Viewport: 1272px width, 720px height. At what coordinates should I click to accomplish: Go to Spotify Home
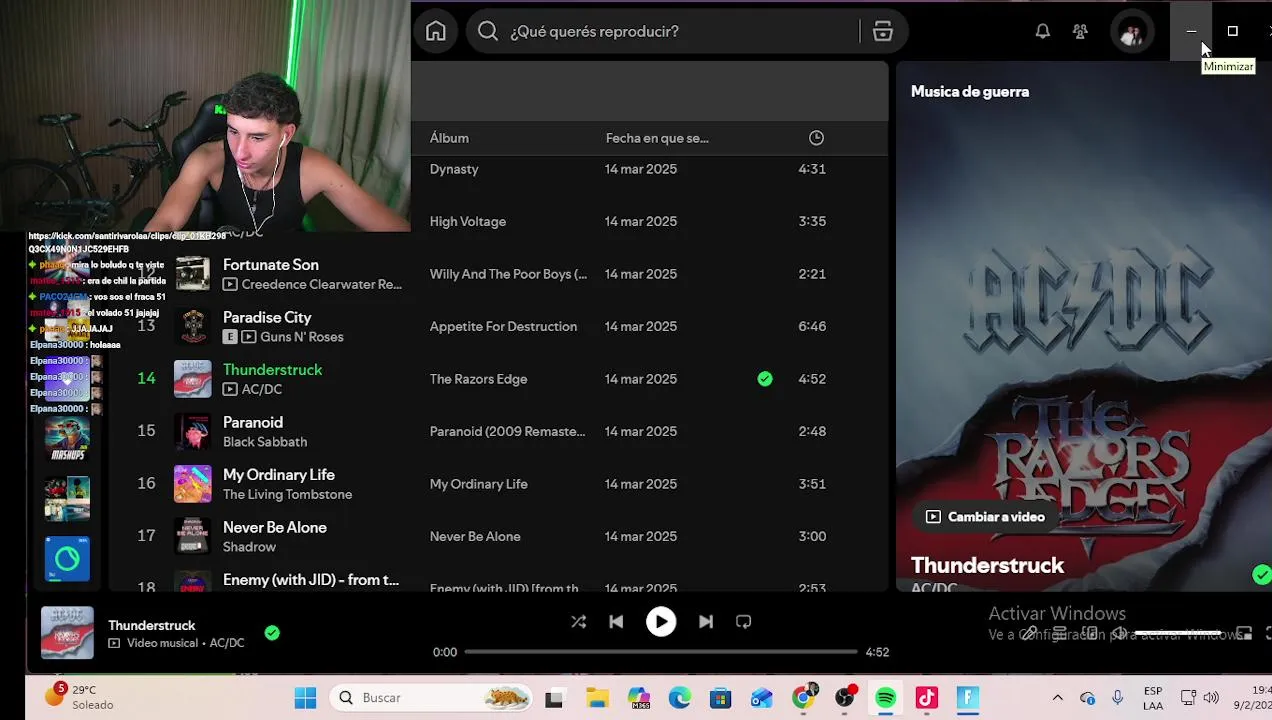pyautogui.click(x=436, y=31)
